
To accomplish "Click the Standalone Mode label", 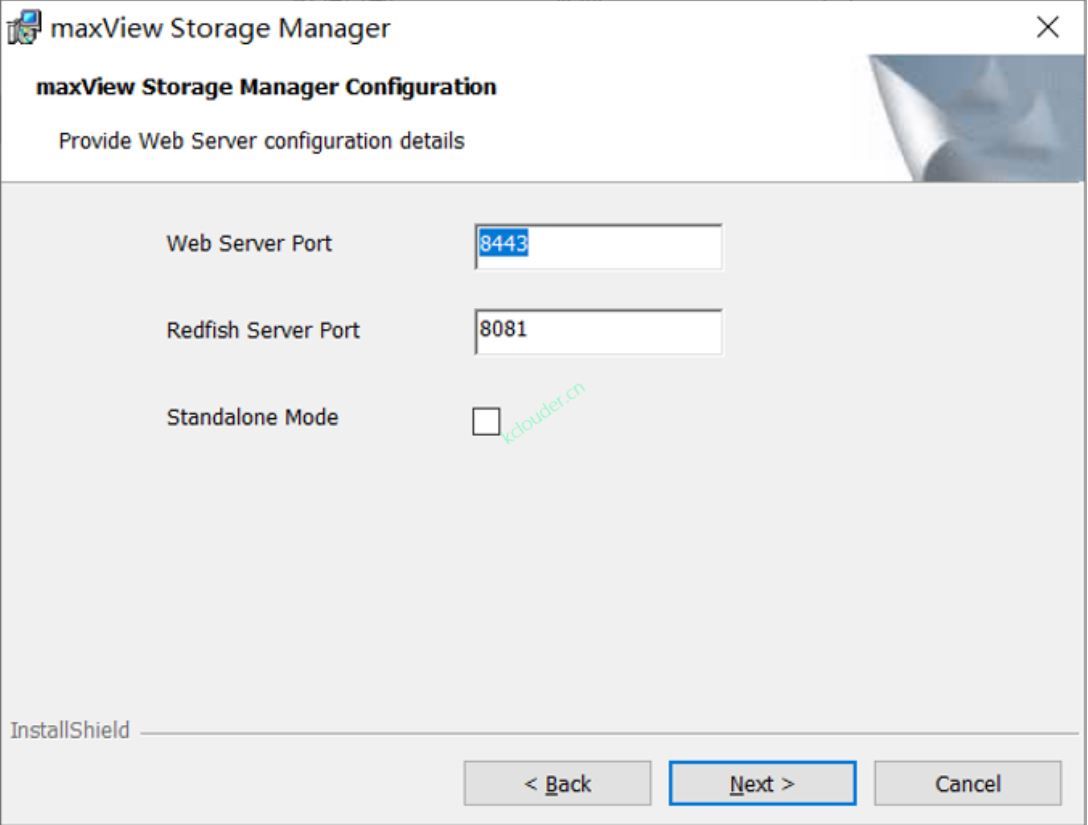I will coord(253,417).
